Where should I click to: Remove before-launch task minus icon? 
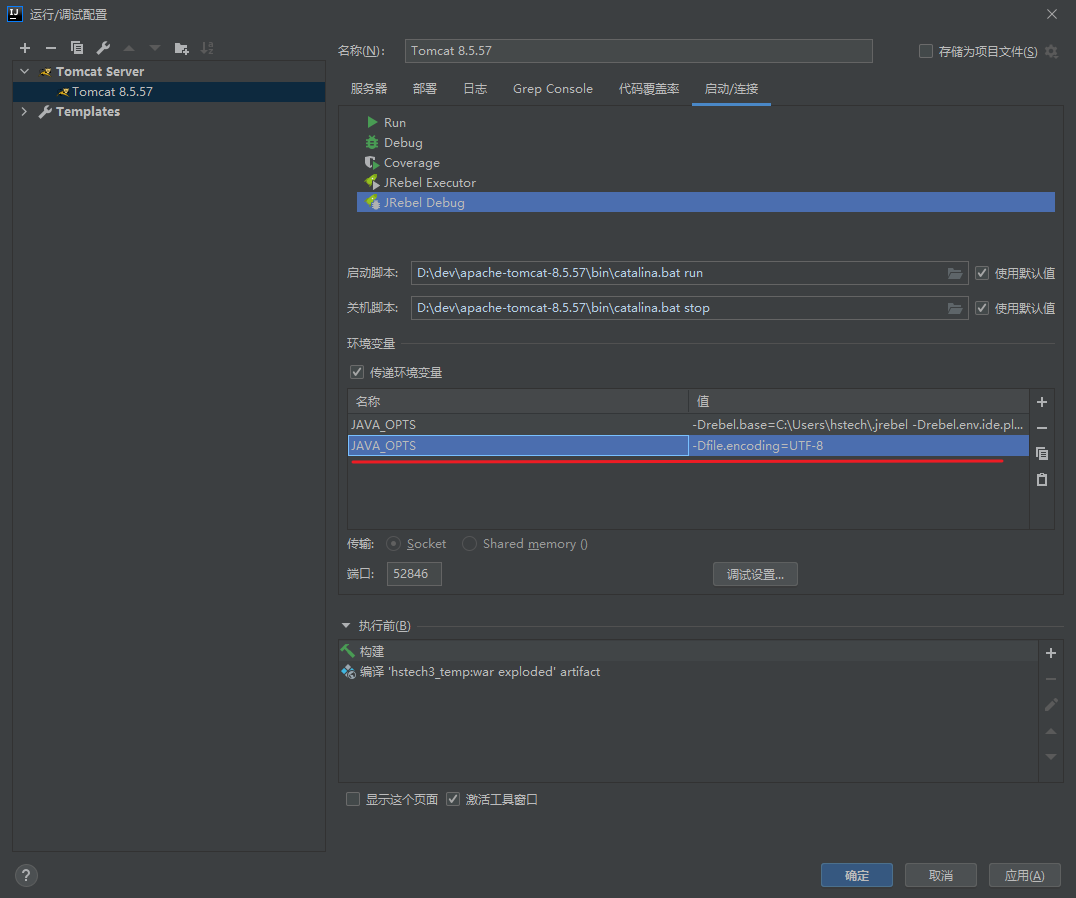[x=1051, y=679]
